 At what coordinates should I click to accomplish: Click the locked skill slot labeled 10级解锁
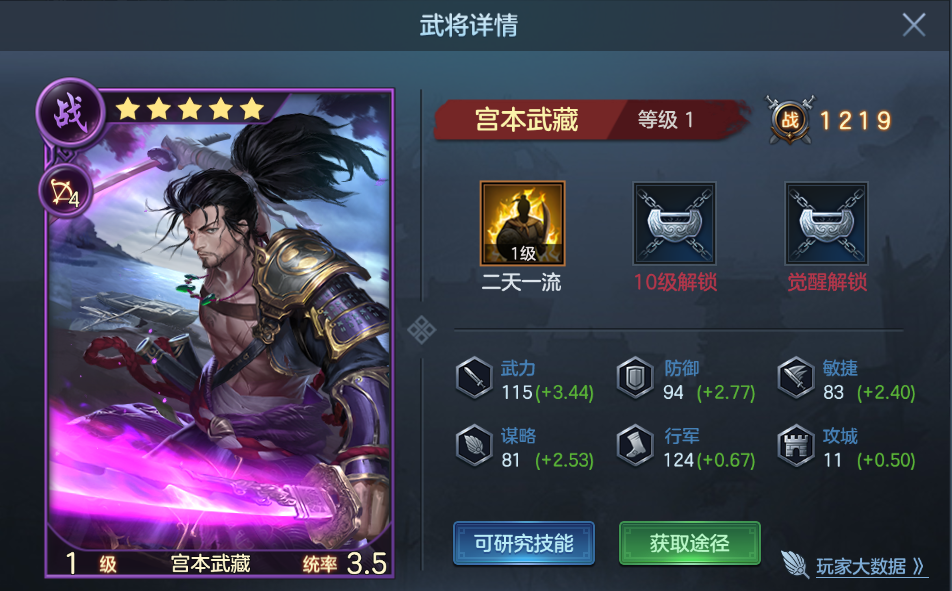(674, 223)
